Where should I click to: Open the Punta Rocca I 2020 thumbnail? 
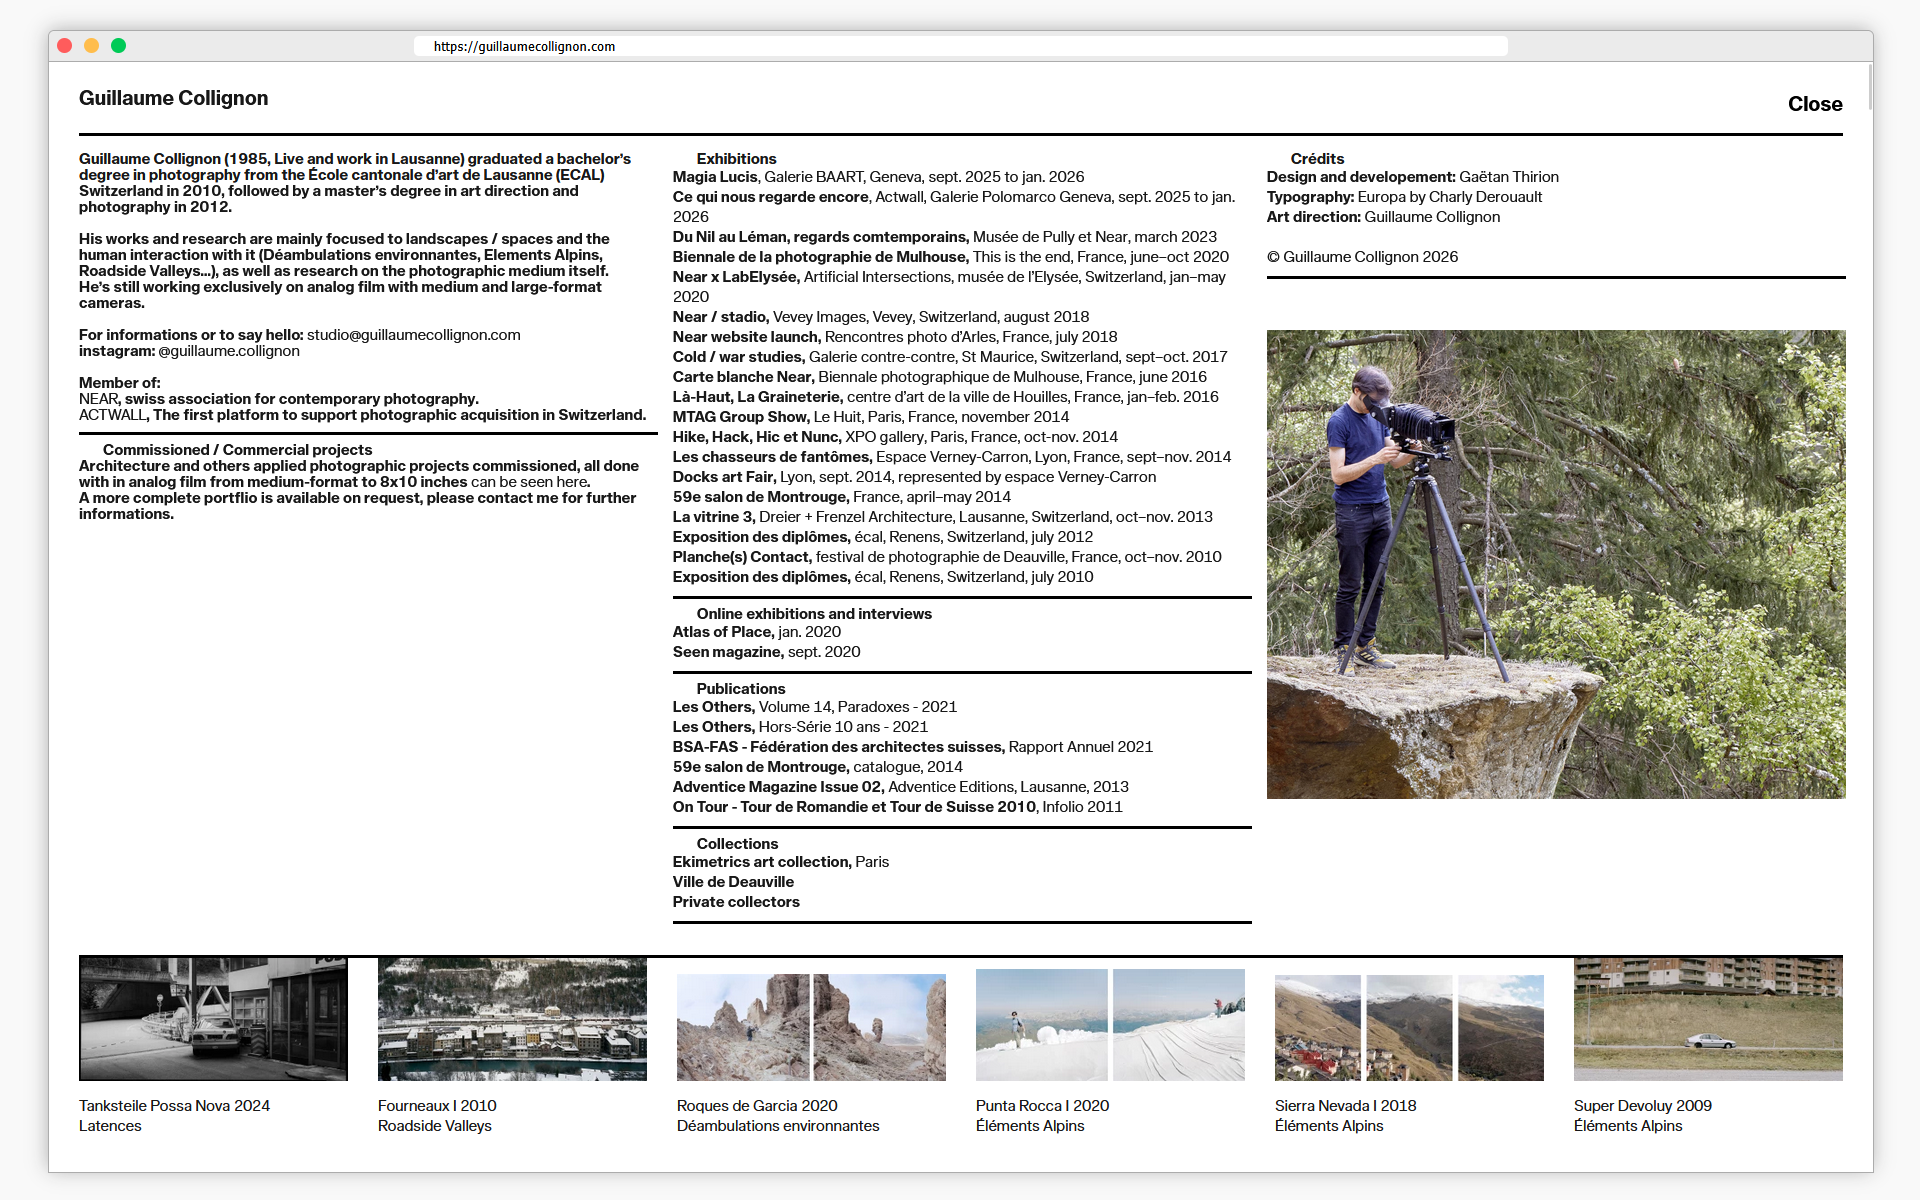click(1110, 1025)
